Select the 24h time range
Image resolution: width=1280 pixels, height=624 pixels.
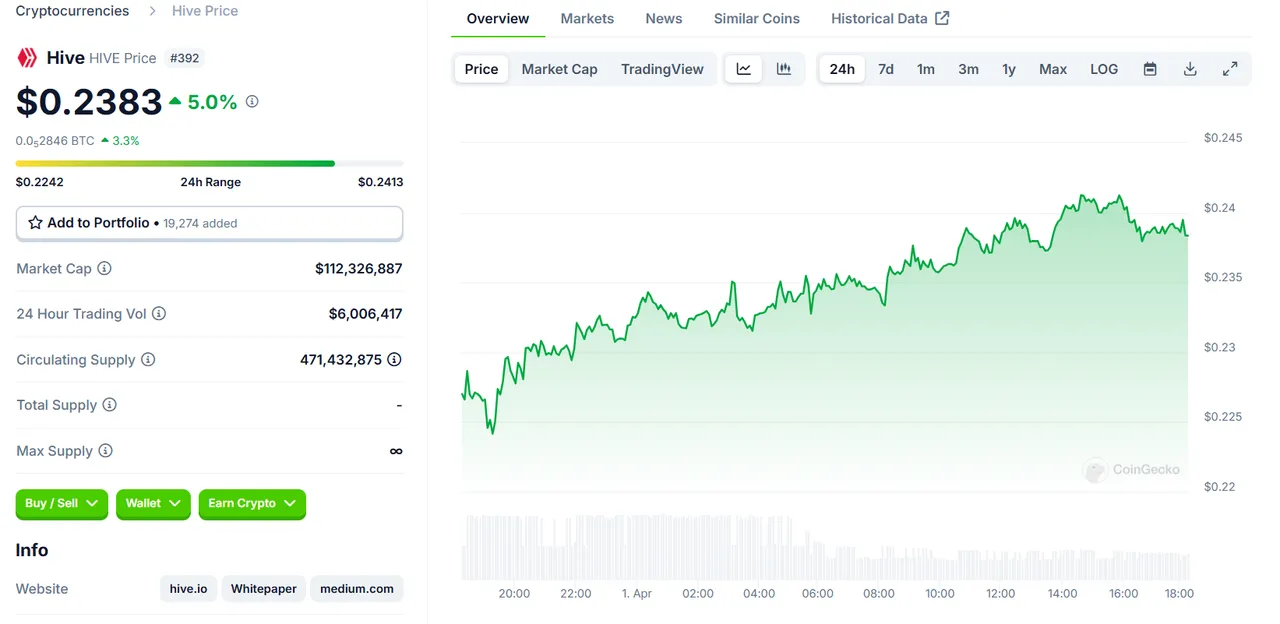click(x=842, y=69)
